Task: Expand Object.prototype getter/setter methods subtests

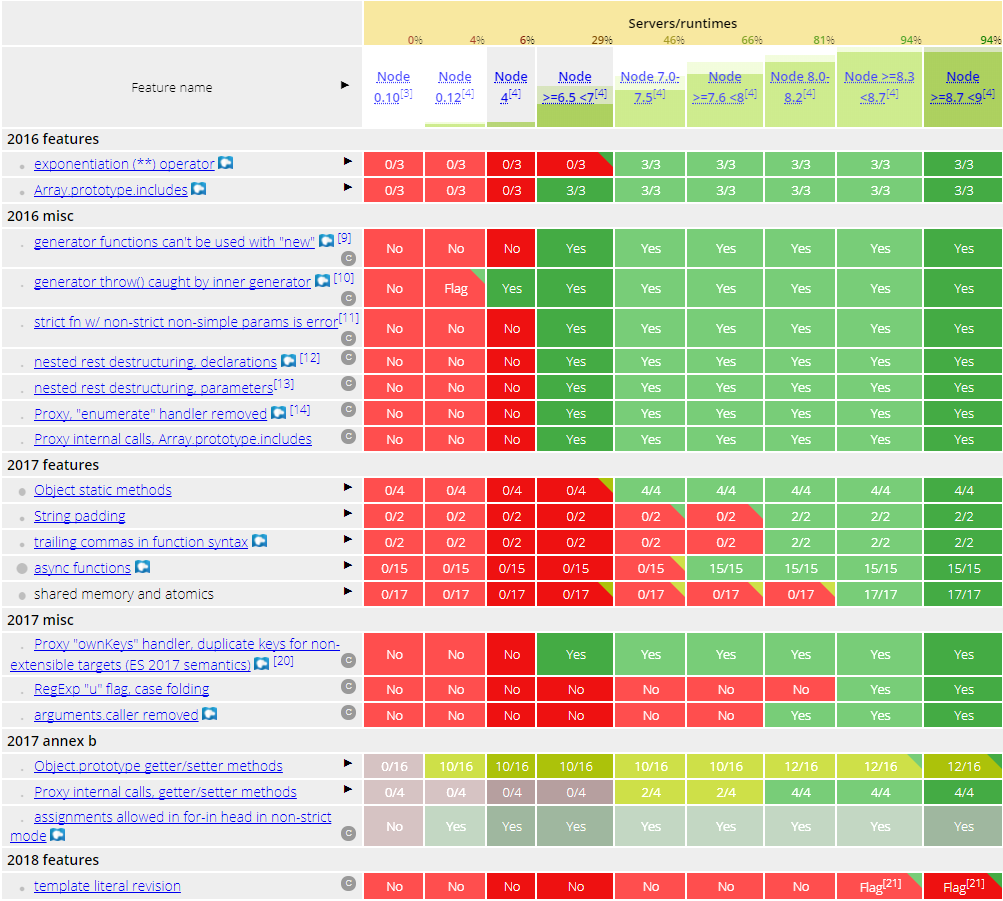Action: point(347,763)
